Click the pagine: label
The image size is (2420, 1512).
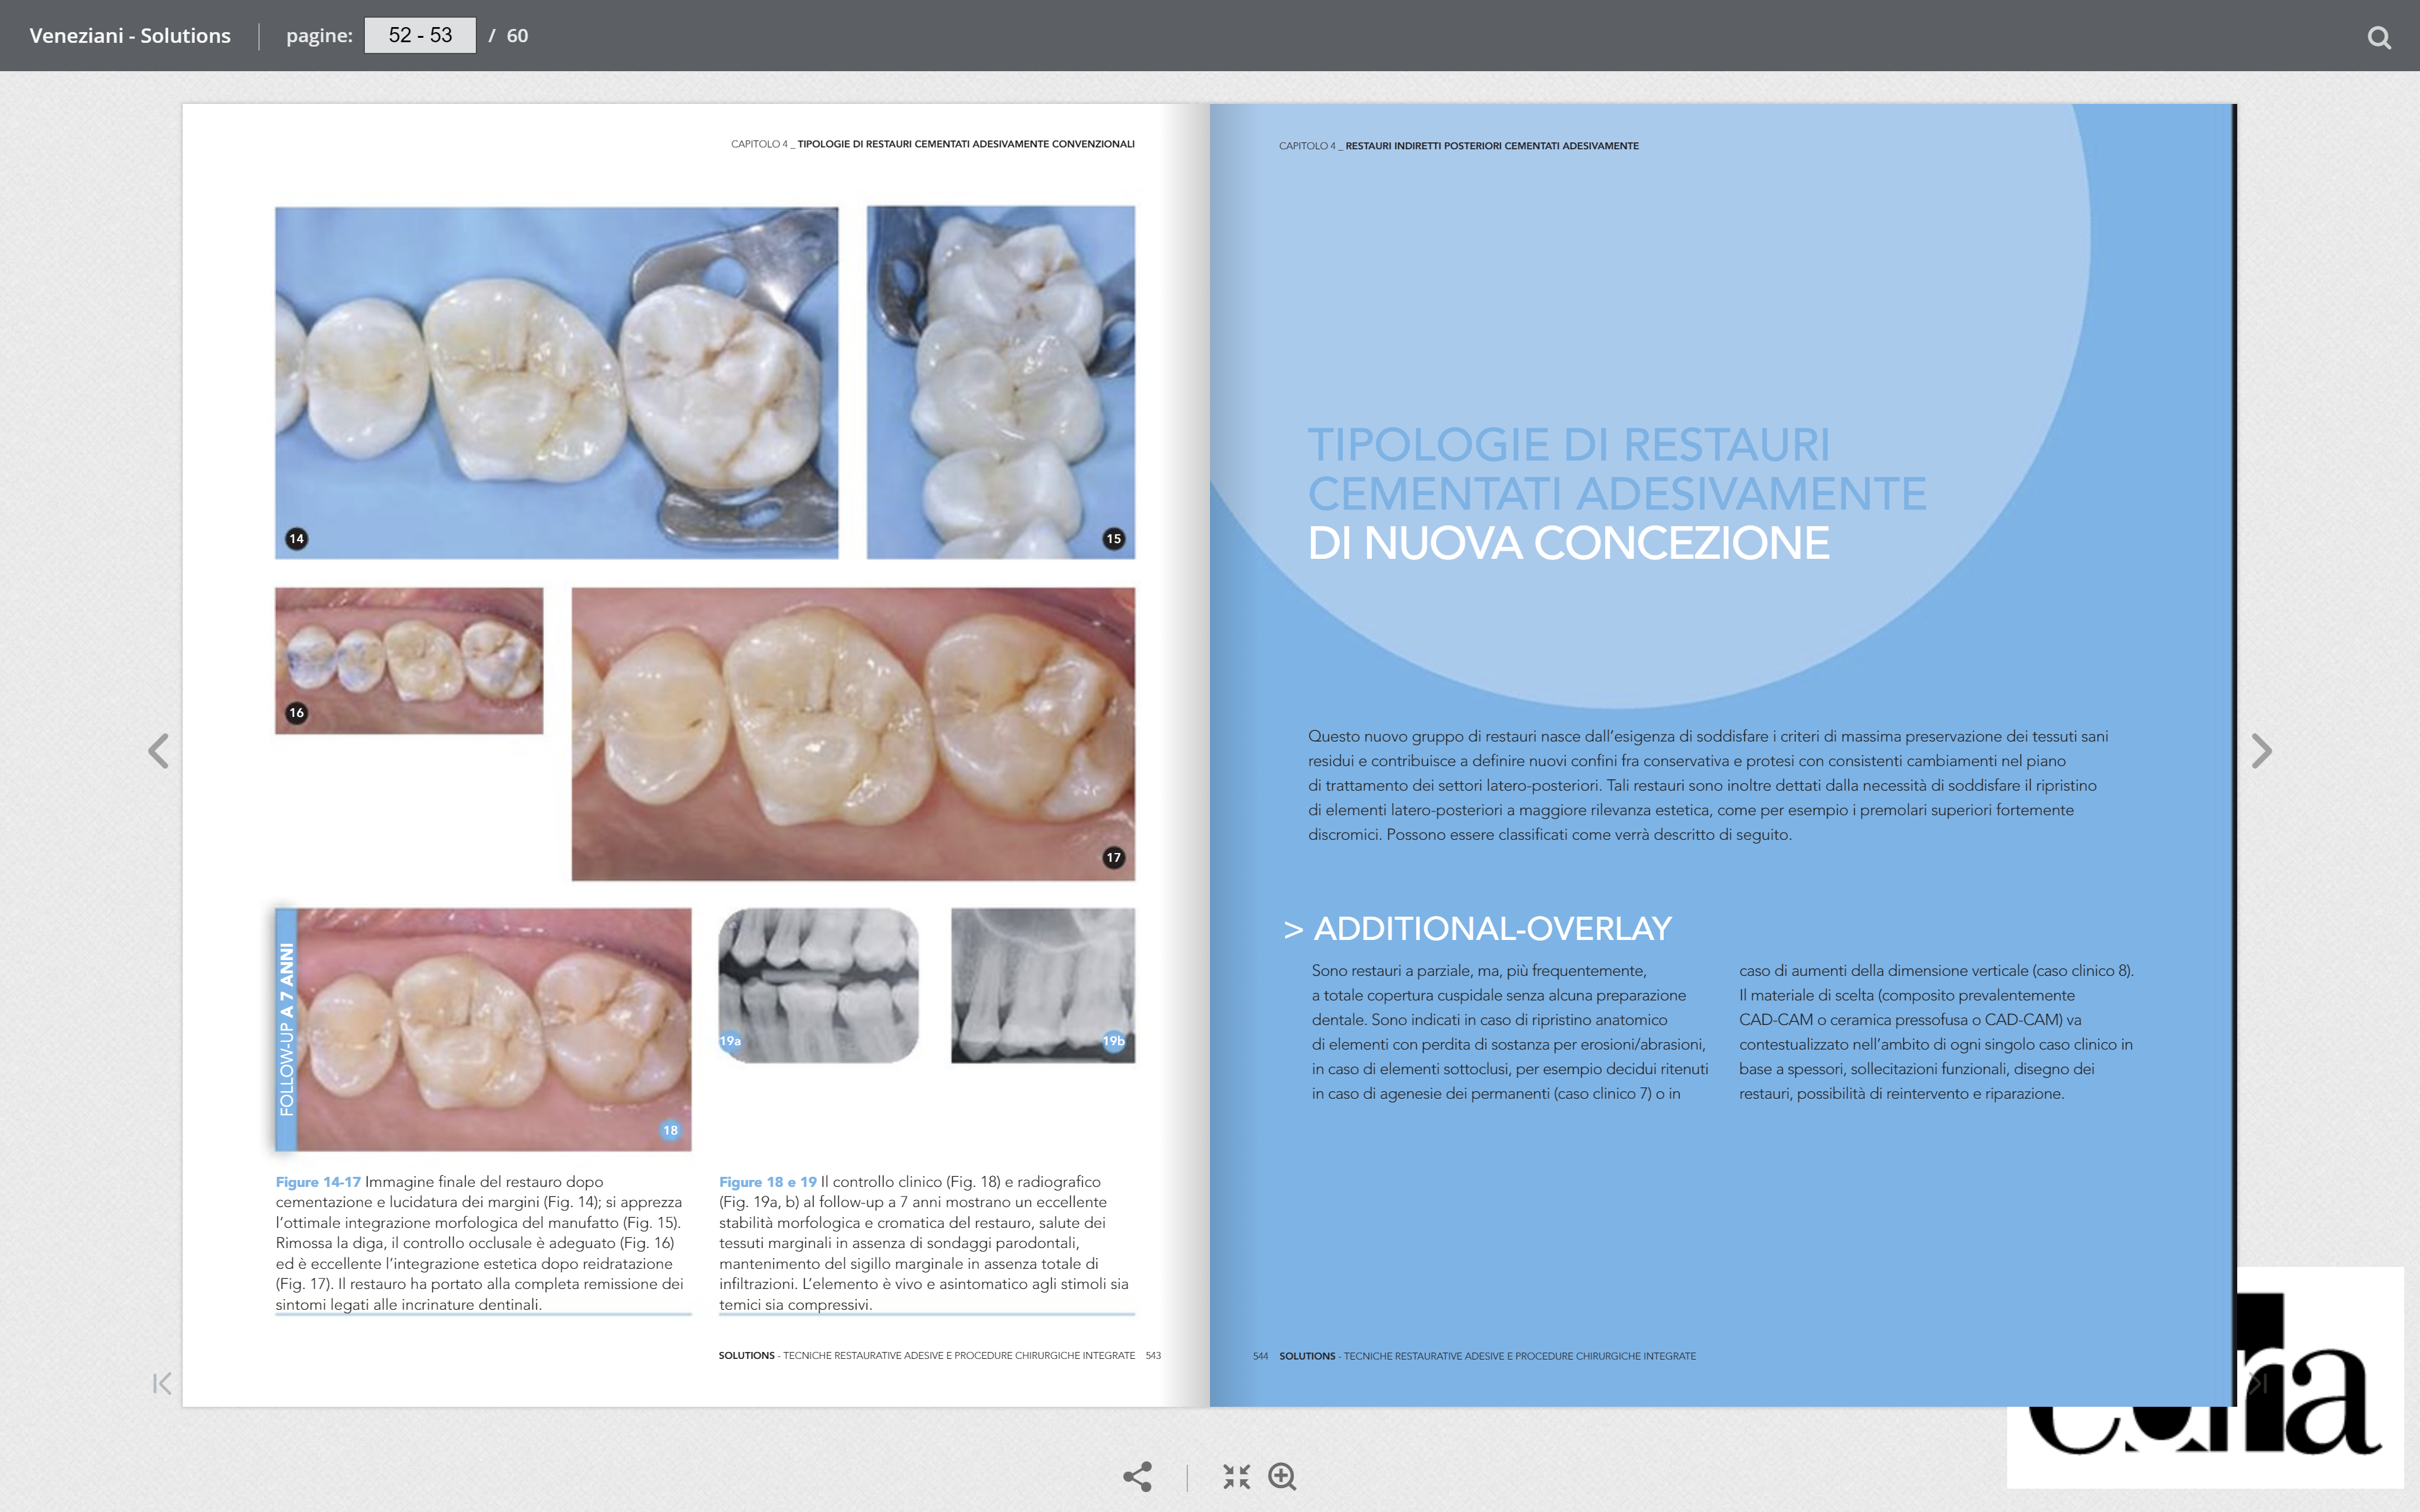(x=319, y=36)
